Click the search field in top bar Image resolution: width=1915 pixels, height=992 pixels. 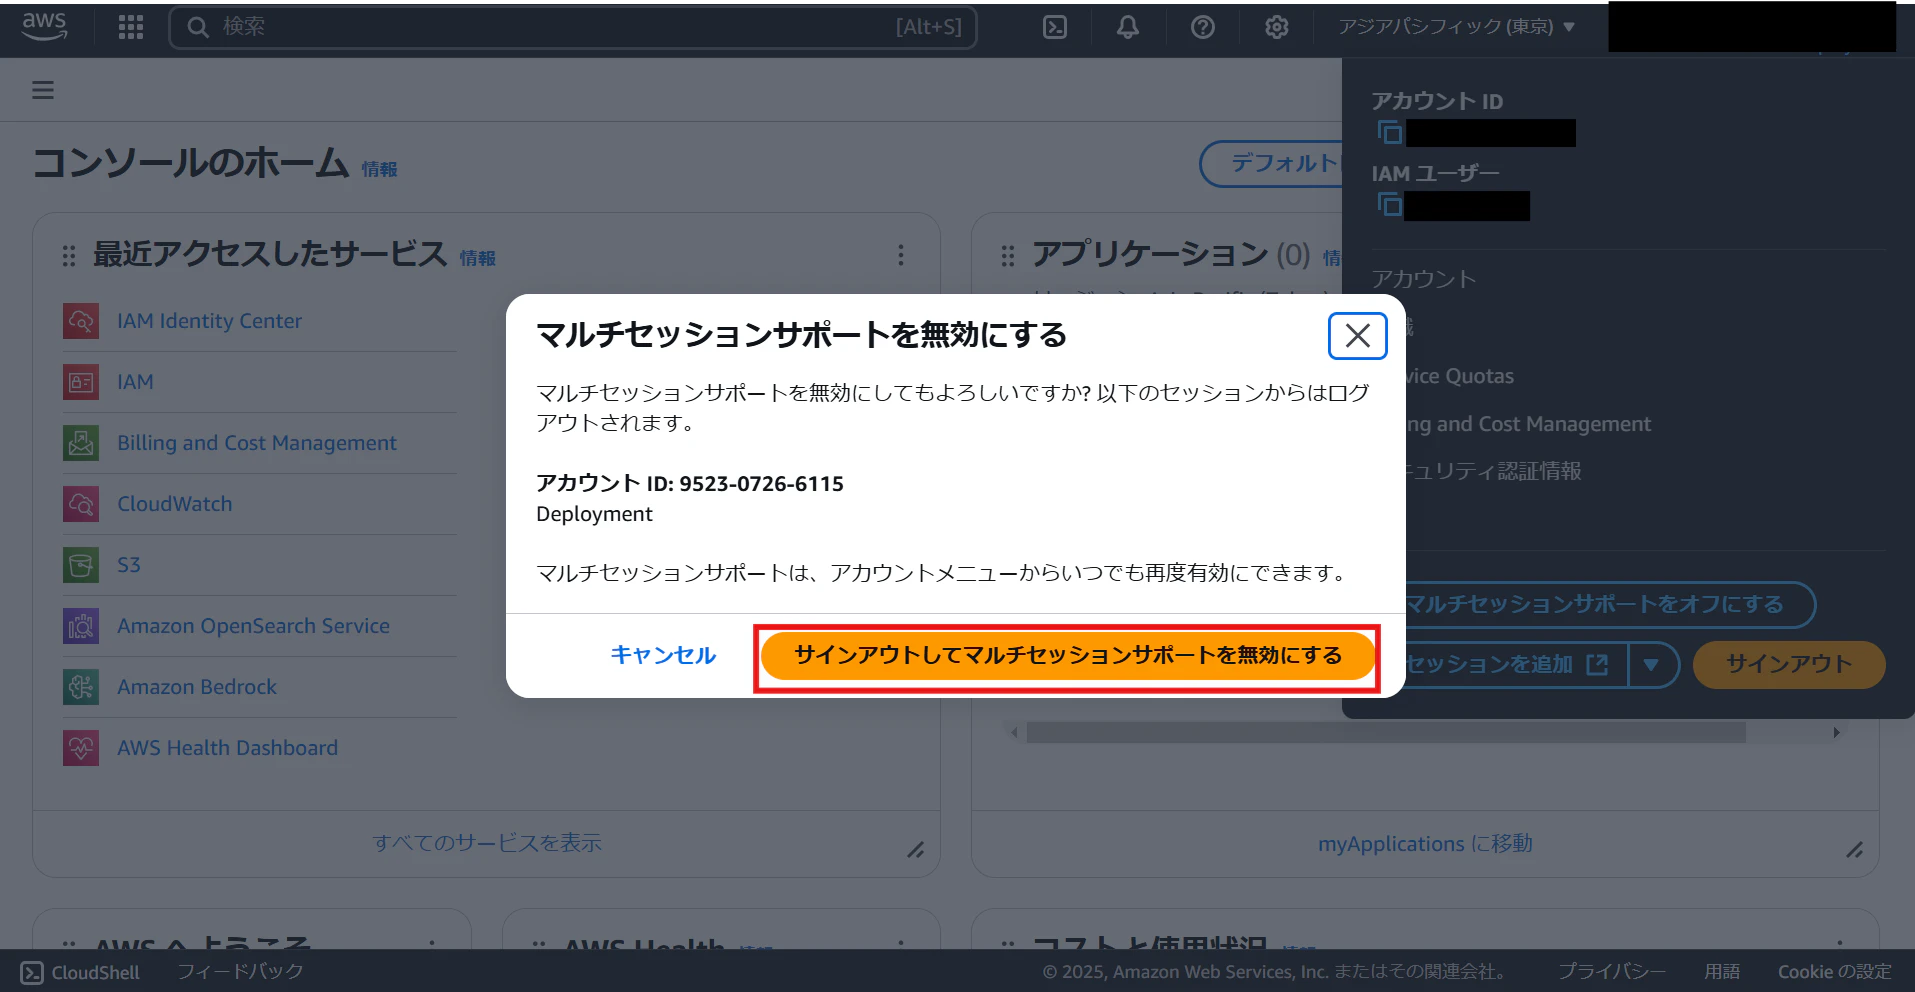tap(573, 27)
